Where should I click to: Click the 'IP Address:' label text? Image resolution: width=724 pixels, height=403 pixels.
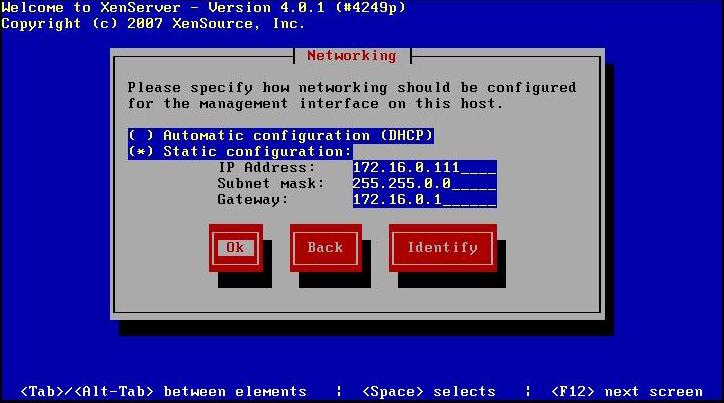tap(266, 168)
